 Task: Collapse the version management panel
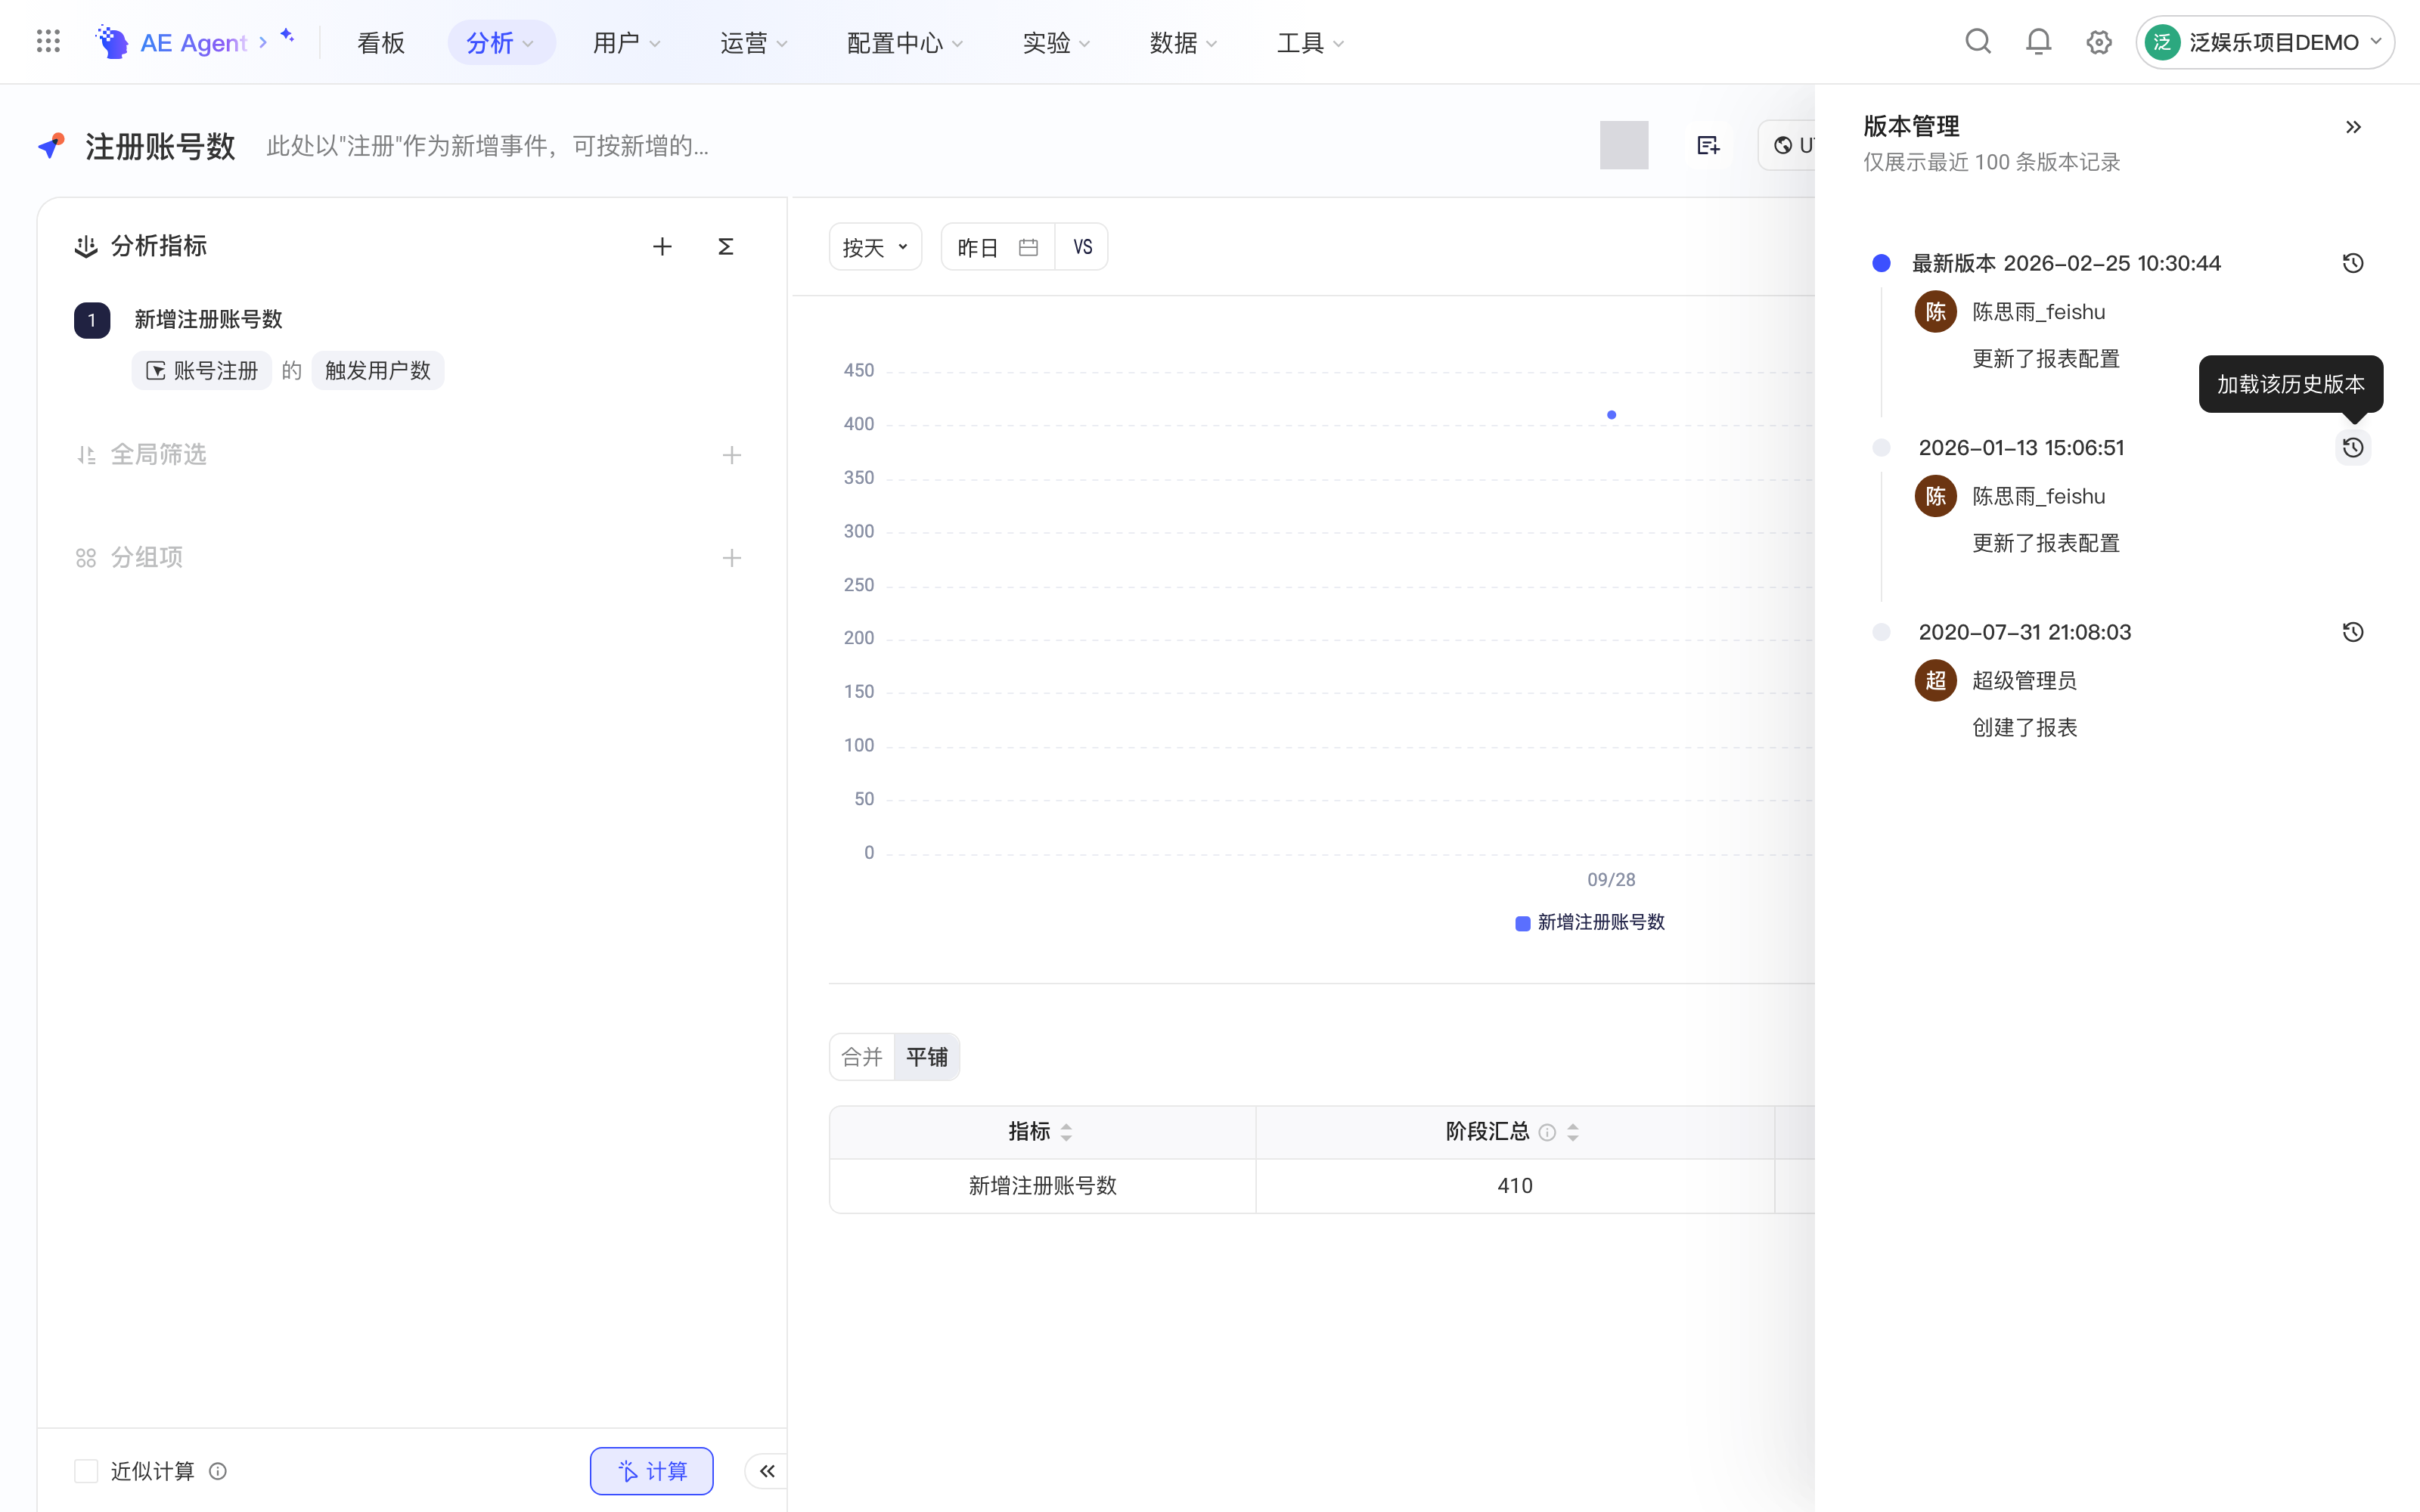(2353, 127)
